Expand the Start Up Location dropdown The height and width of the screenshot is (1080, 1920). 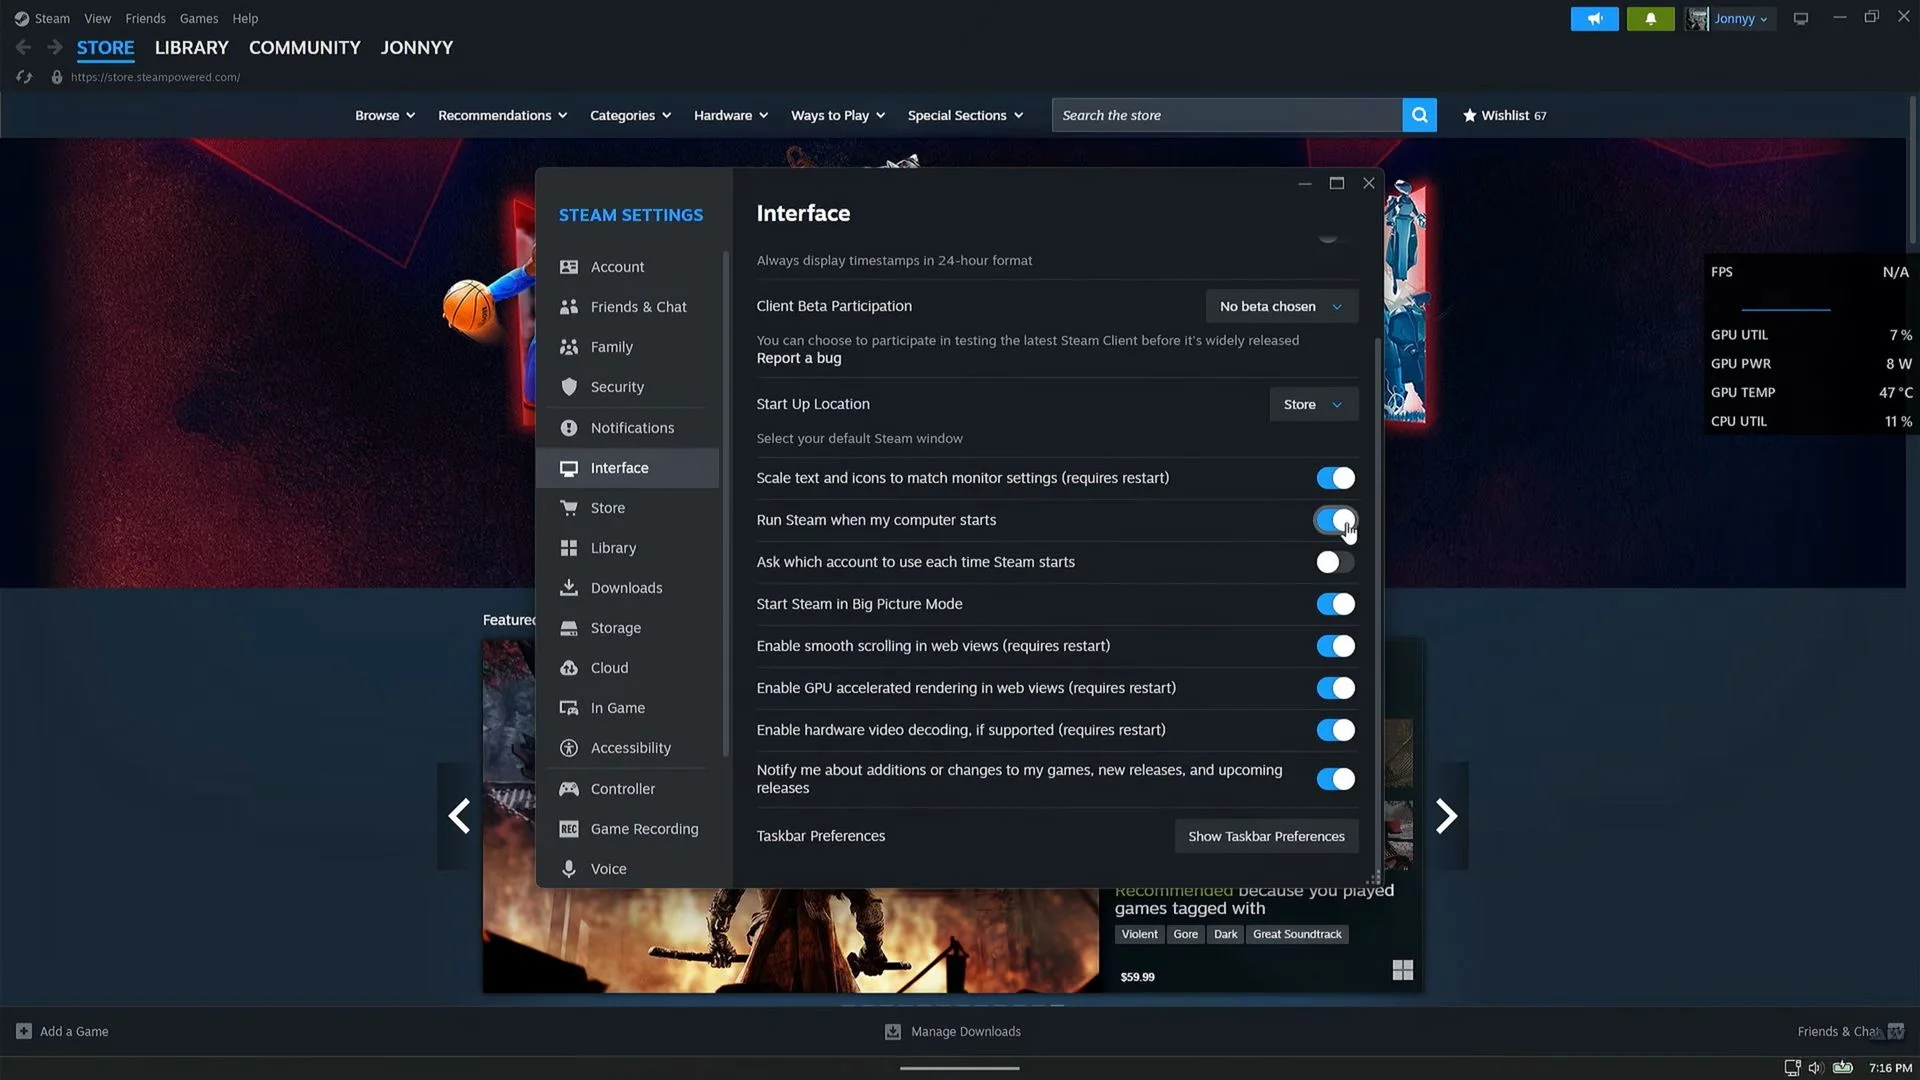point(1313,404)
